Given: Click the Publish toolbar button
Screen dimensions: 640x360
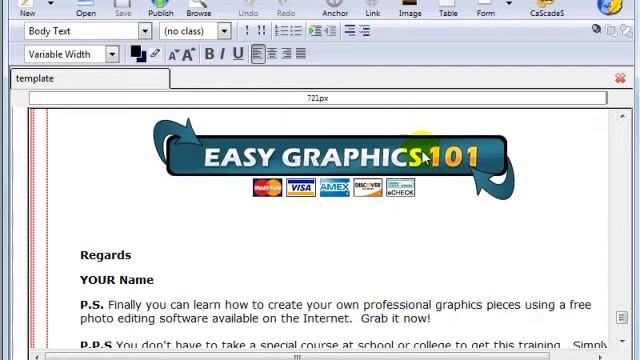Looking at the screenshot, I should 160,8.
